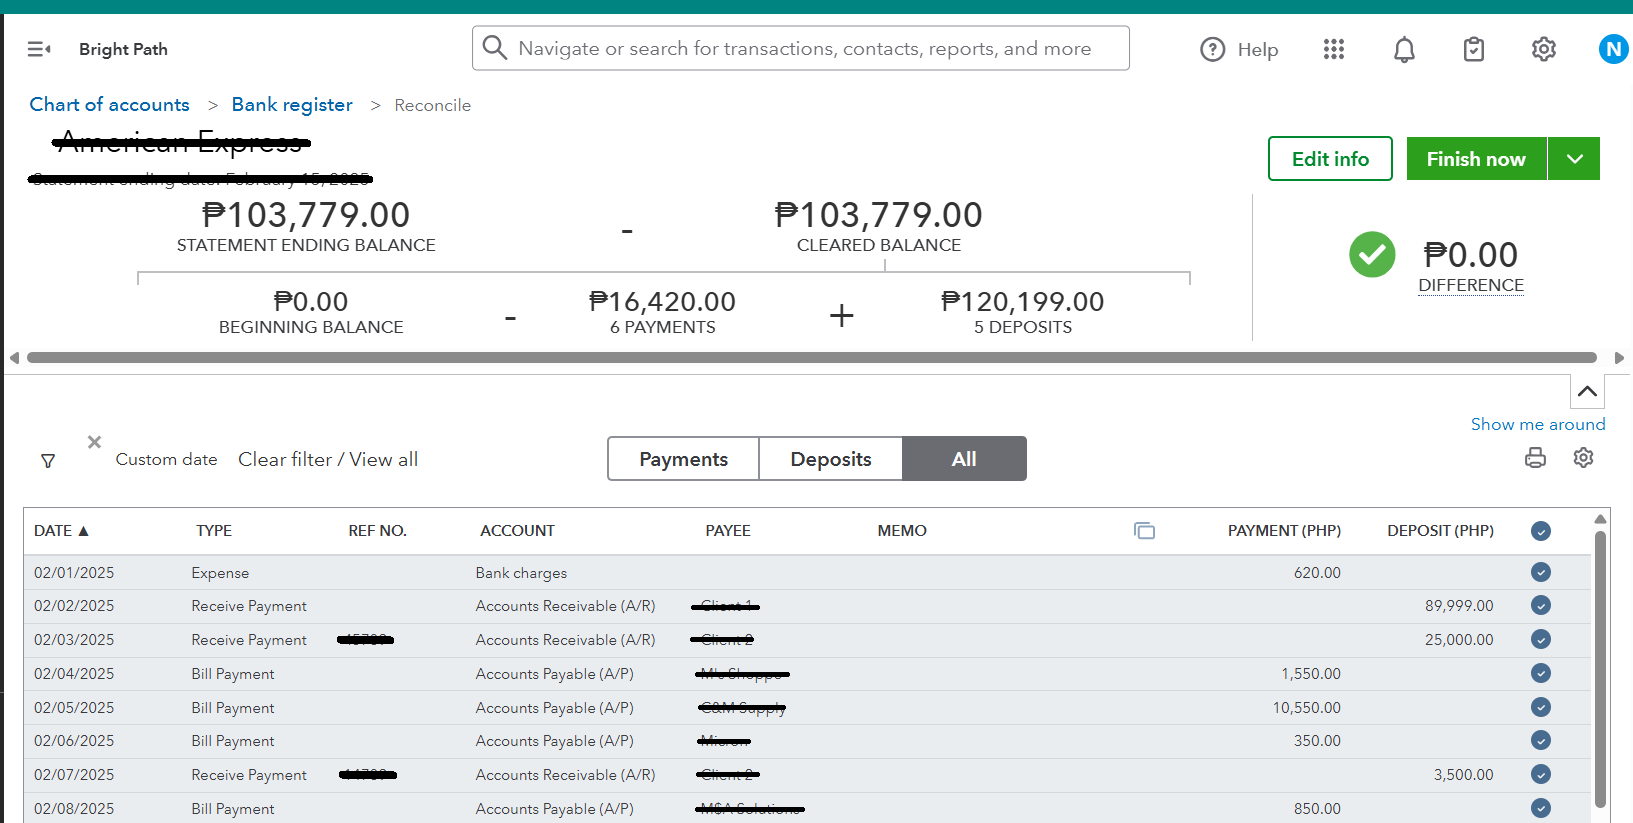Viewport: 1633px width, 823px height.
Task: Click the Edit info button
Action: tap(1330, 159)
